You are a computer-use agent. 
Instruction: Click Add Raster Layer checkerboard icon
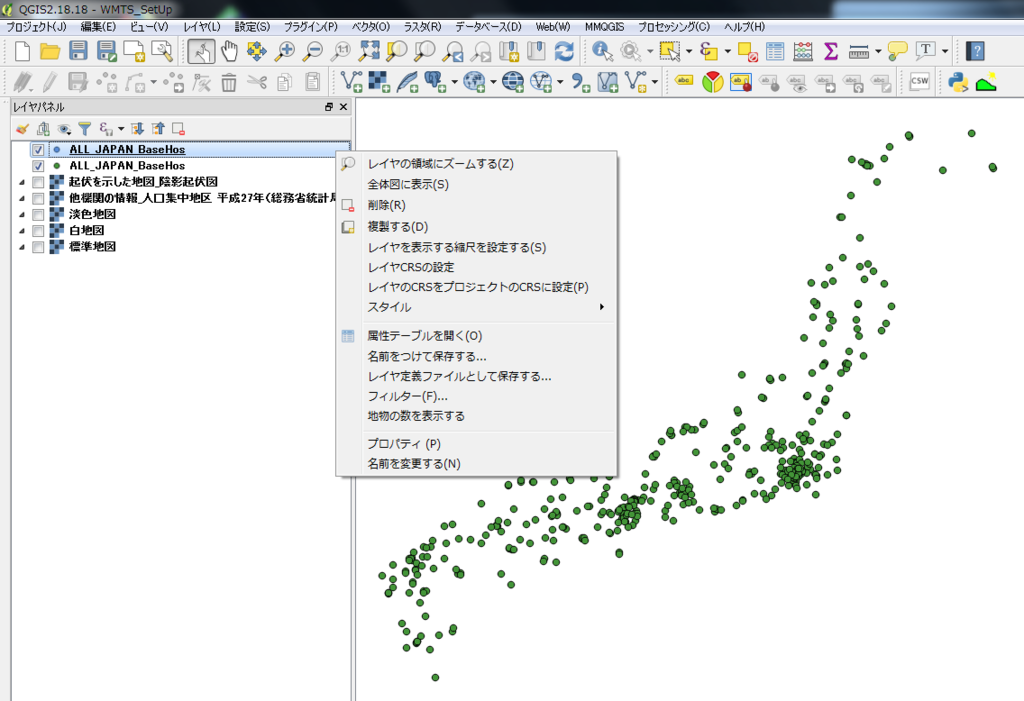(x=379, y=82)
